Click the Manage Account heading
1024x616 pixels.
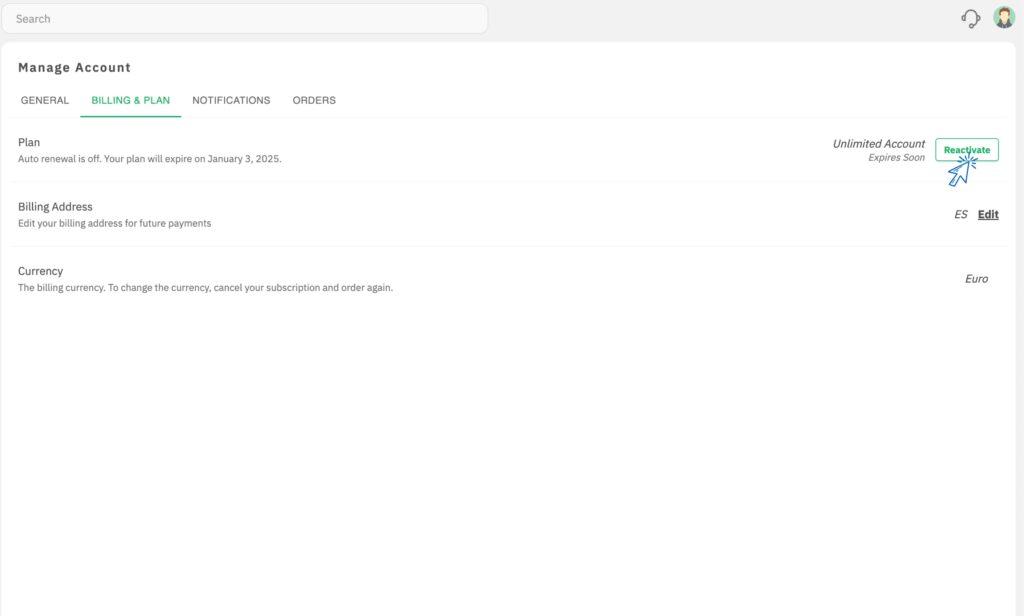[74, 67]
